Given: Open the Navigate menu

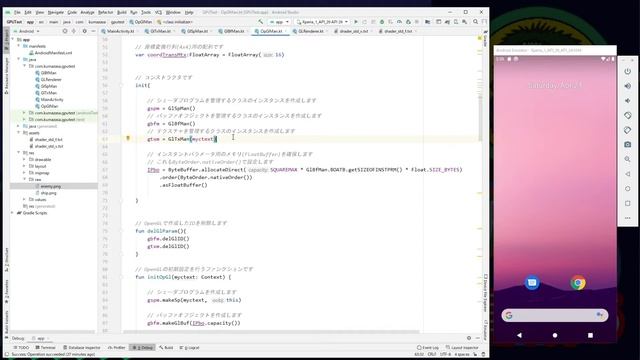Looking at the screenshot, I should point(56,12).
